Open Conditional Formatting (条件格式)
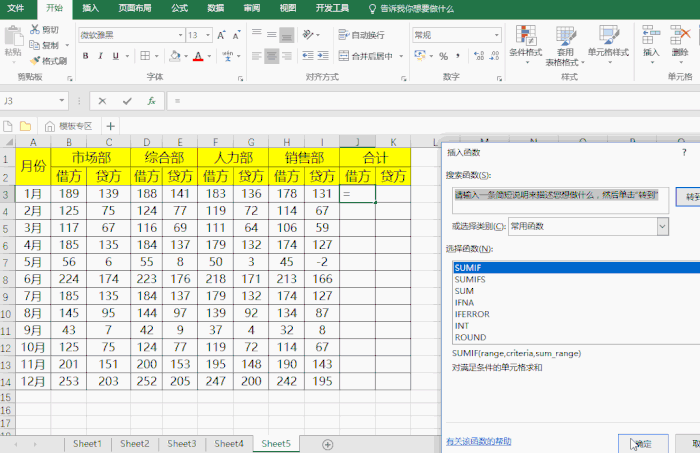This screenshot has height=453, width=700. point(525,45)
